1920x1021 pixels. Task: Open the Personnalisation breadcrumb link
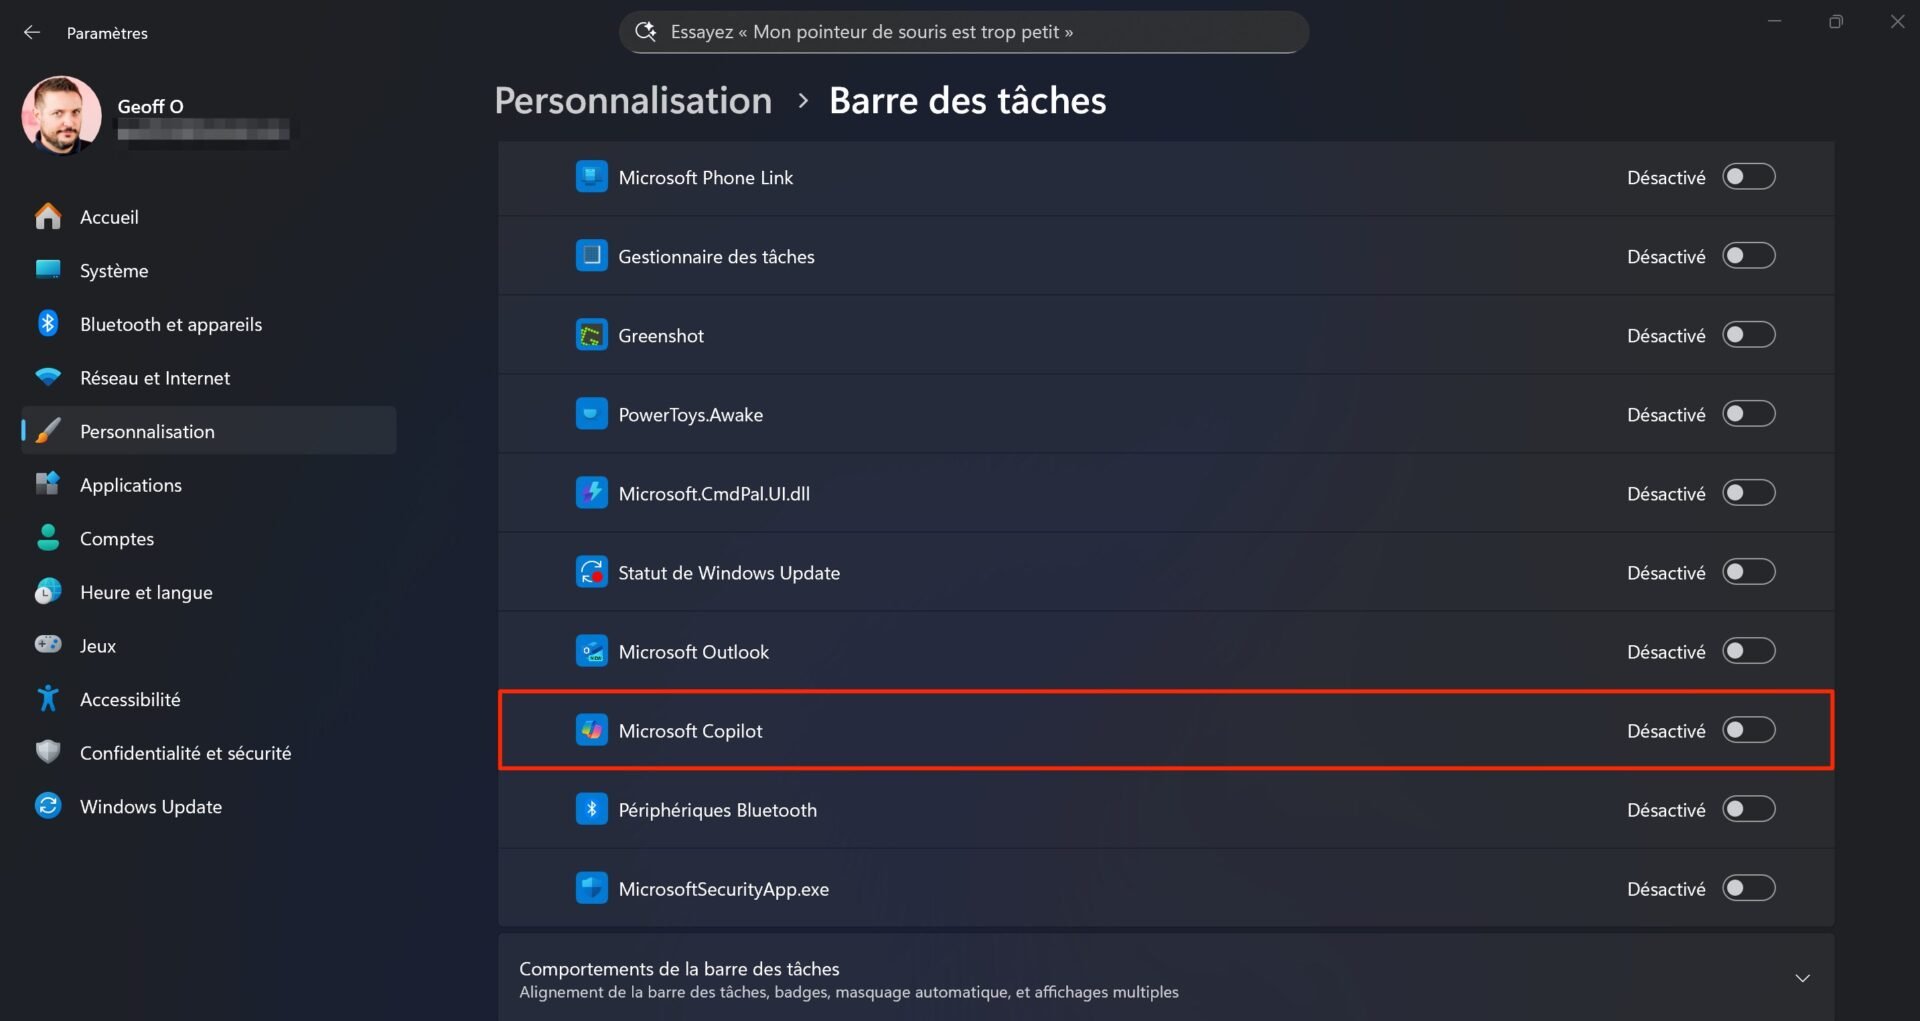click(x=632, y=100)
